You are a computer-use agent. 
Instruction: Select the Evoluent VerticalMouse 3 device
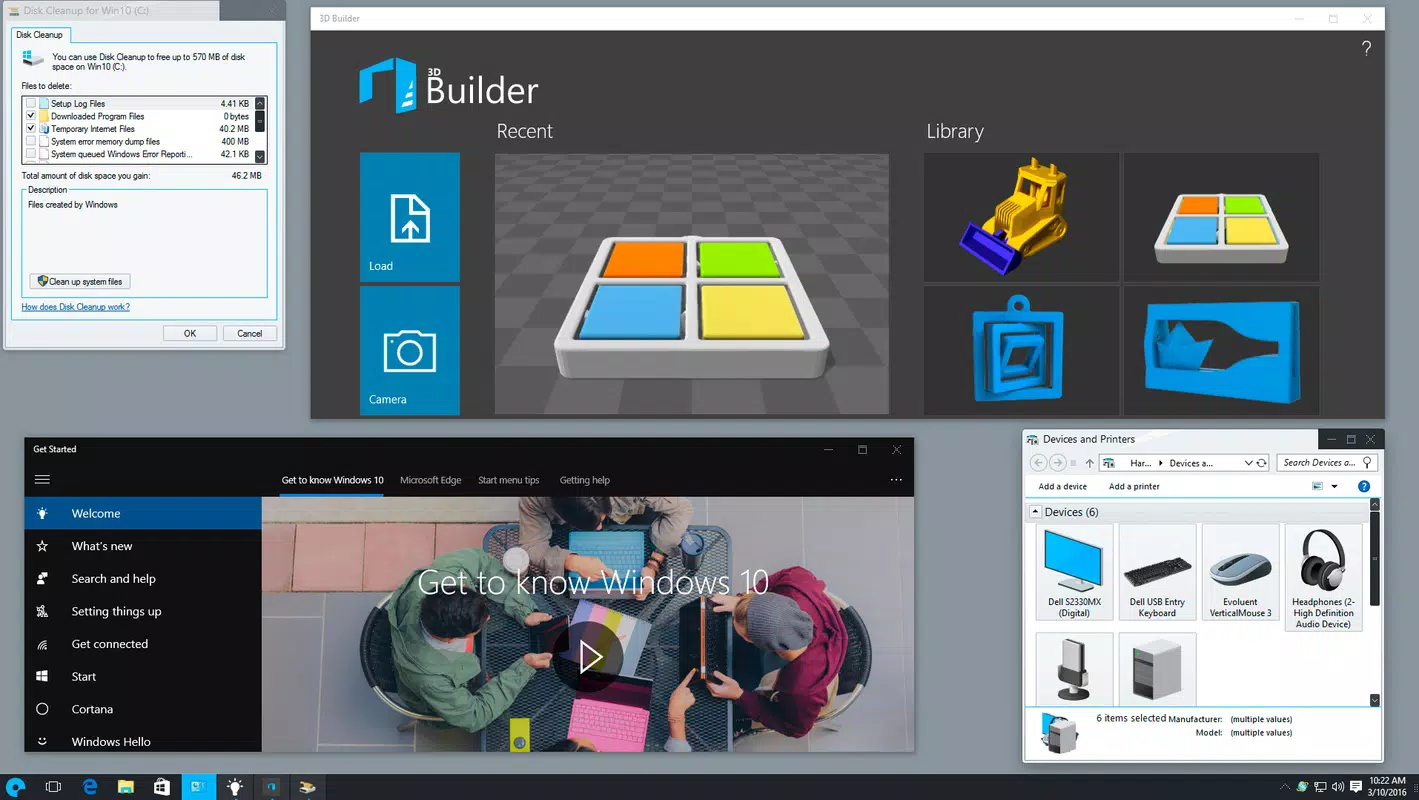1241,572
